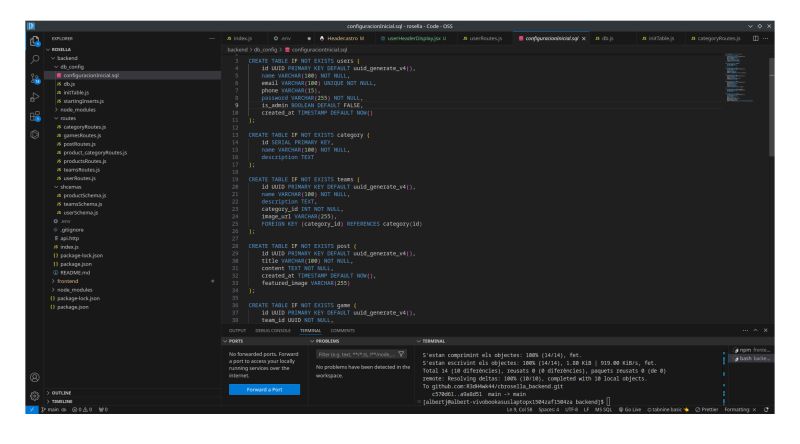Image resolution: width=800 pixels, height=444 pixels.
Task: Switch to the db.js editor tab
Action: point(605,38)
